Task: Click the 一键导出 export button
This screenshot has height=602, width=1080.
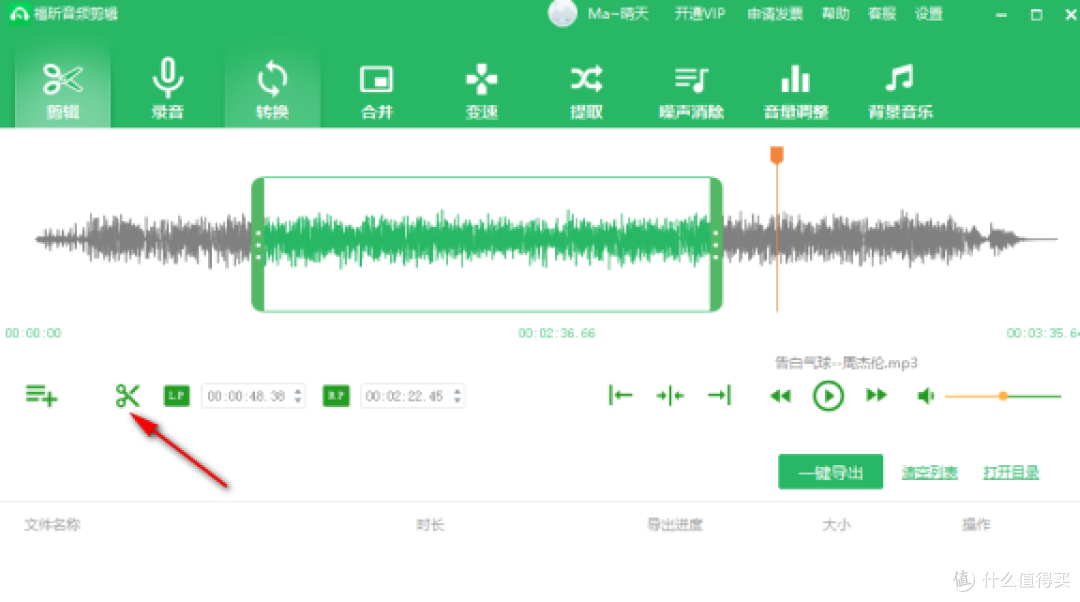Action: (x=831, y=472)
